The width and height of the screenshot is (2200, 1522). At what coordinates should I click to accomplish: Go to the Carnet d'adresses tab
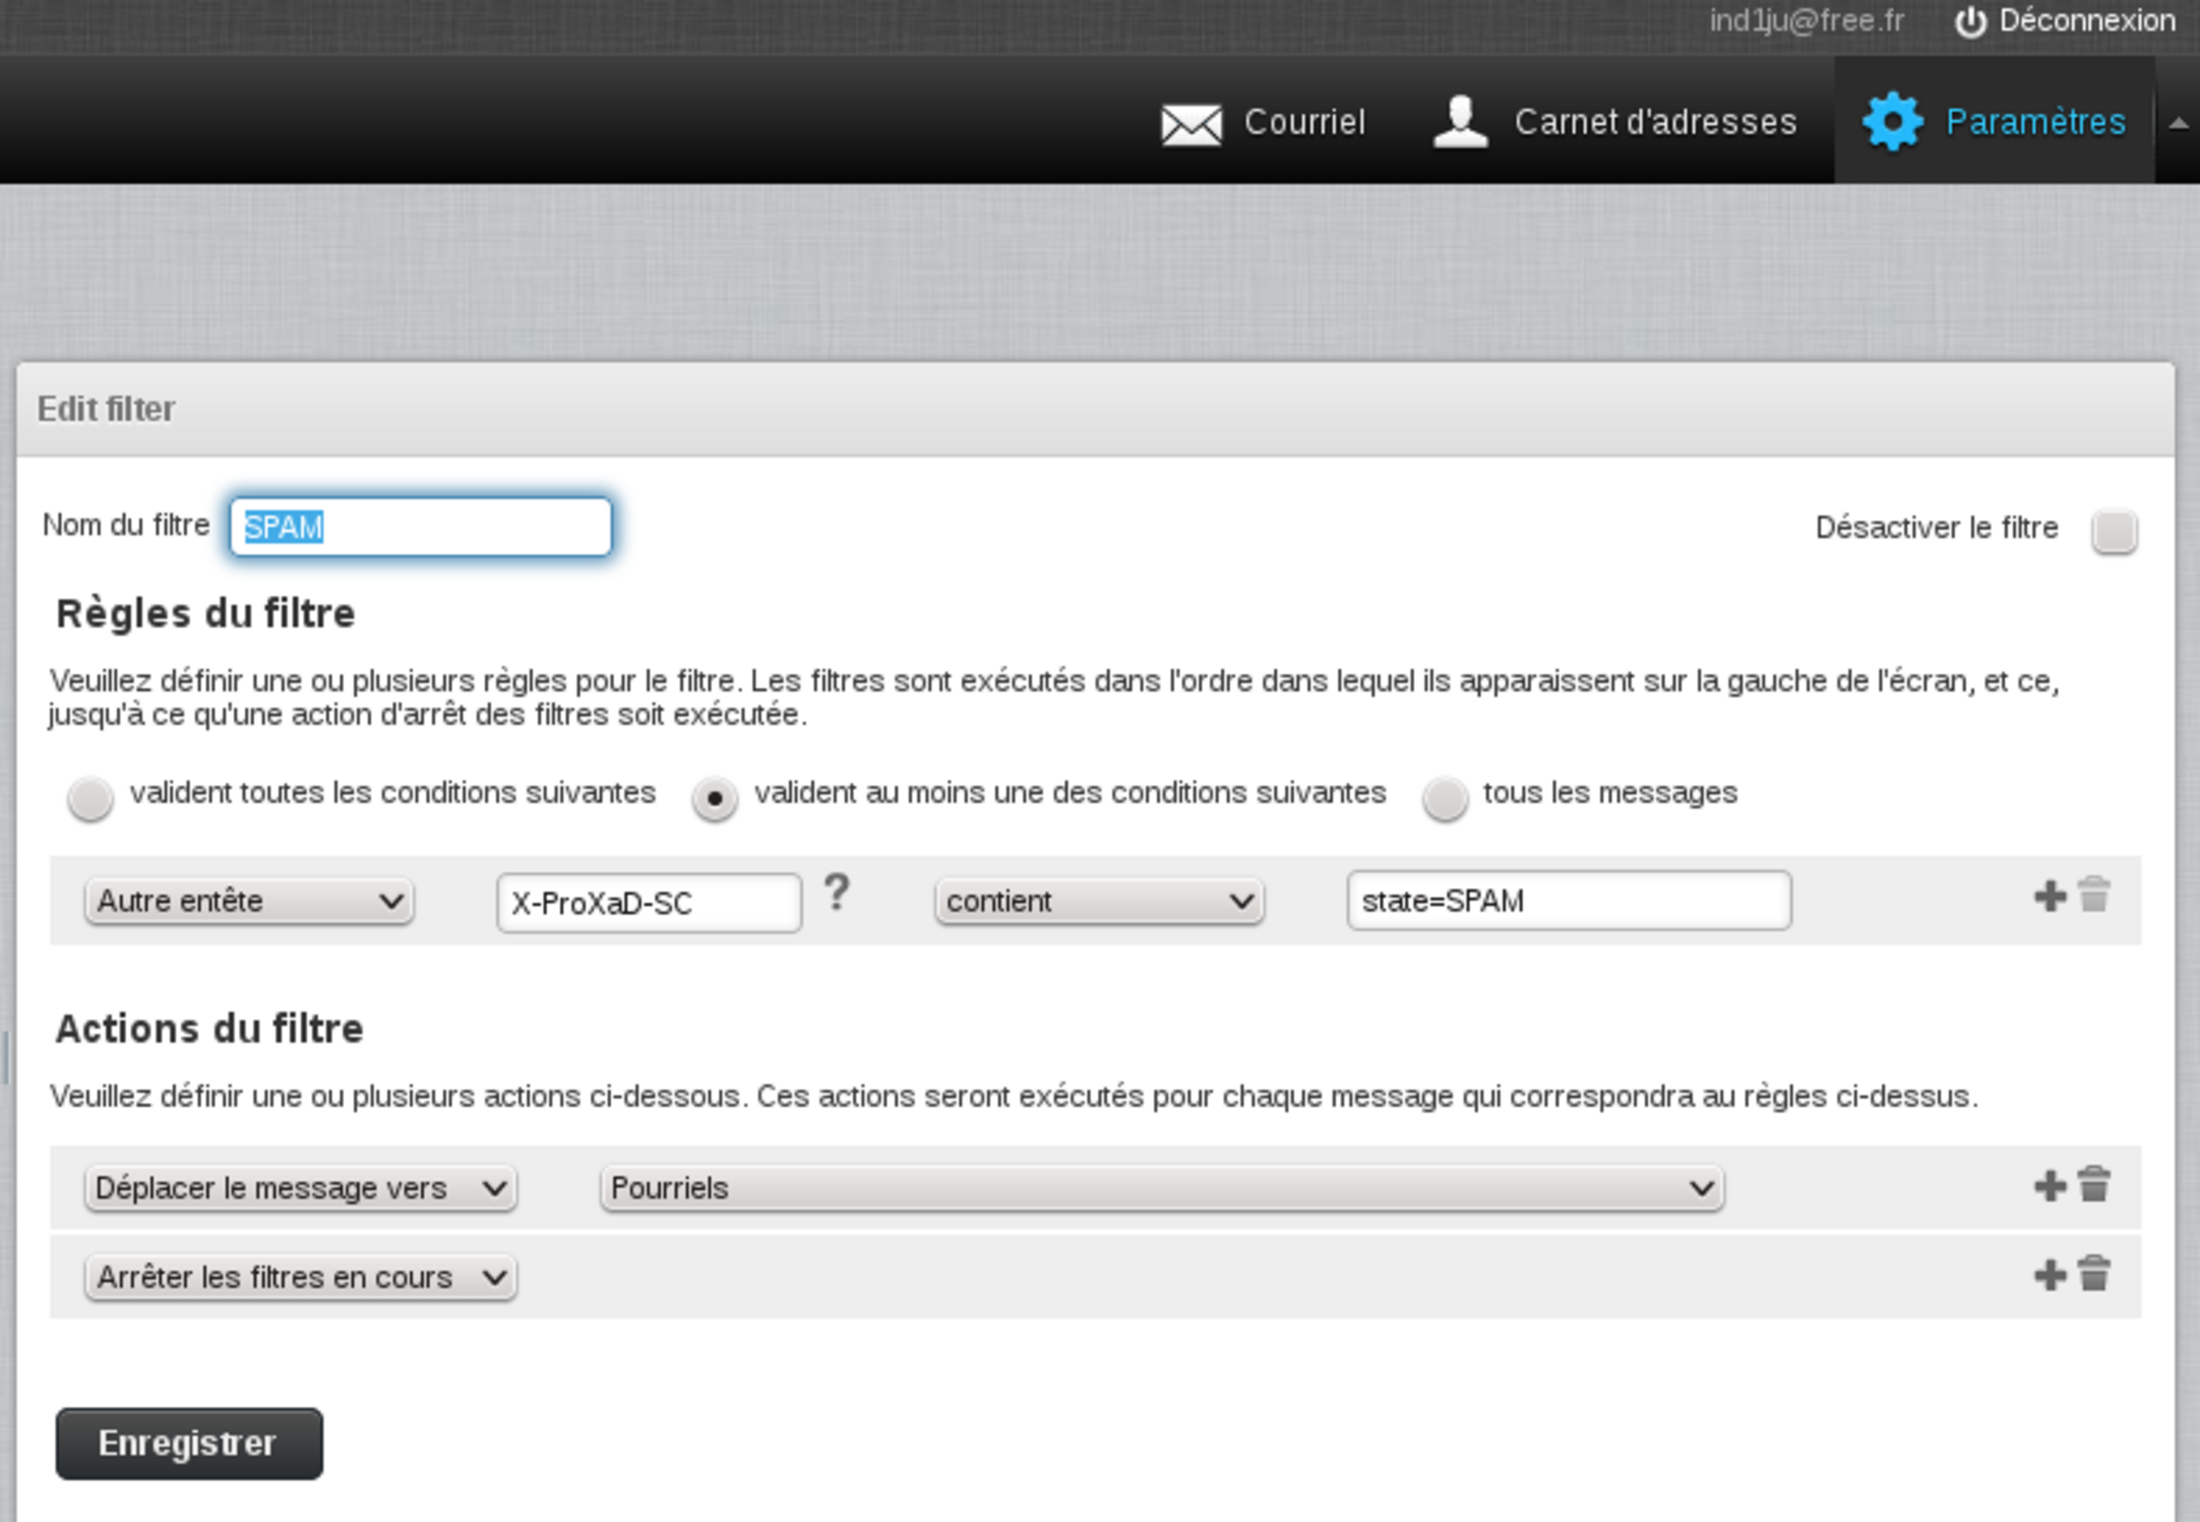point(1615,122)
